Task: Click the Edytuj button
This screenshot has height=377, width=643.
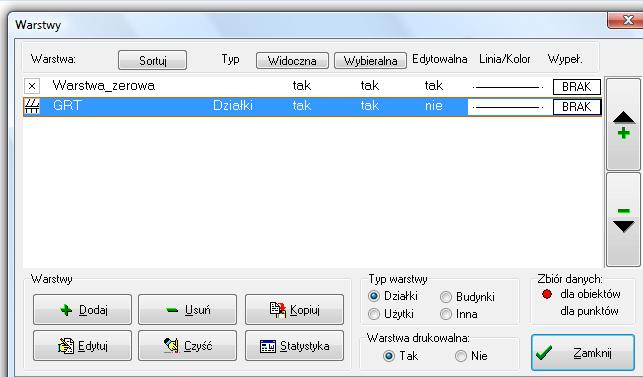Action: pos(82,346)
